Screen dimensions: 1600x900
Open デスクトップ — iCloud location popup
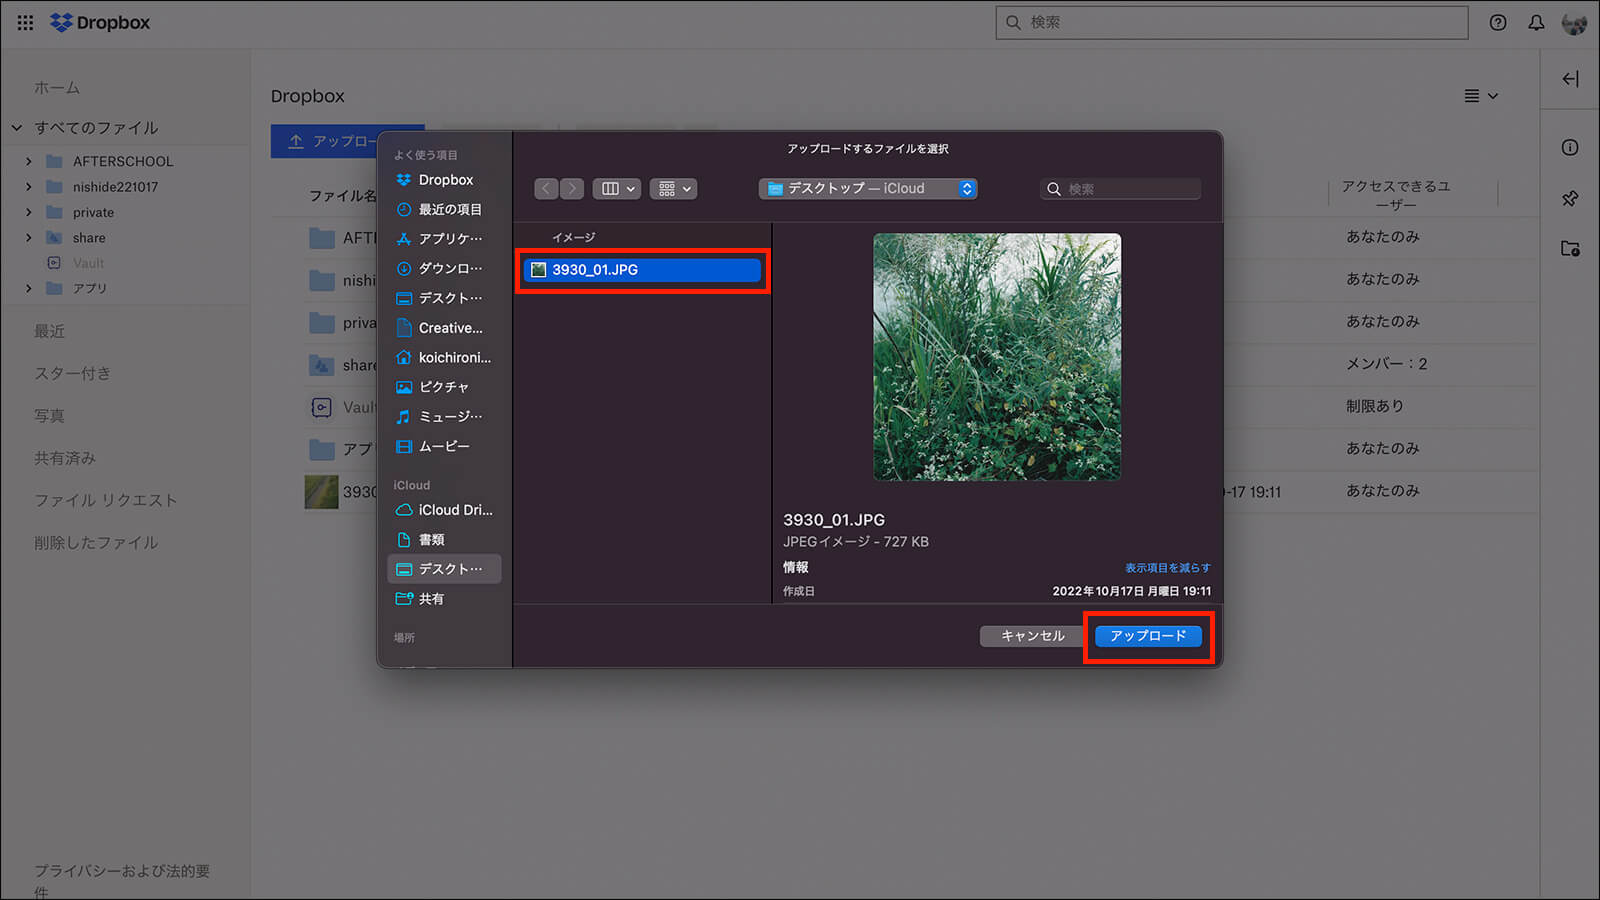click(868, 188)
